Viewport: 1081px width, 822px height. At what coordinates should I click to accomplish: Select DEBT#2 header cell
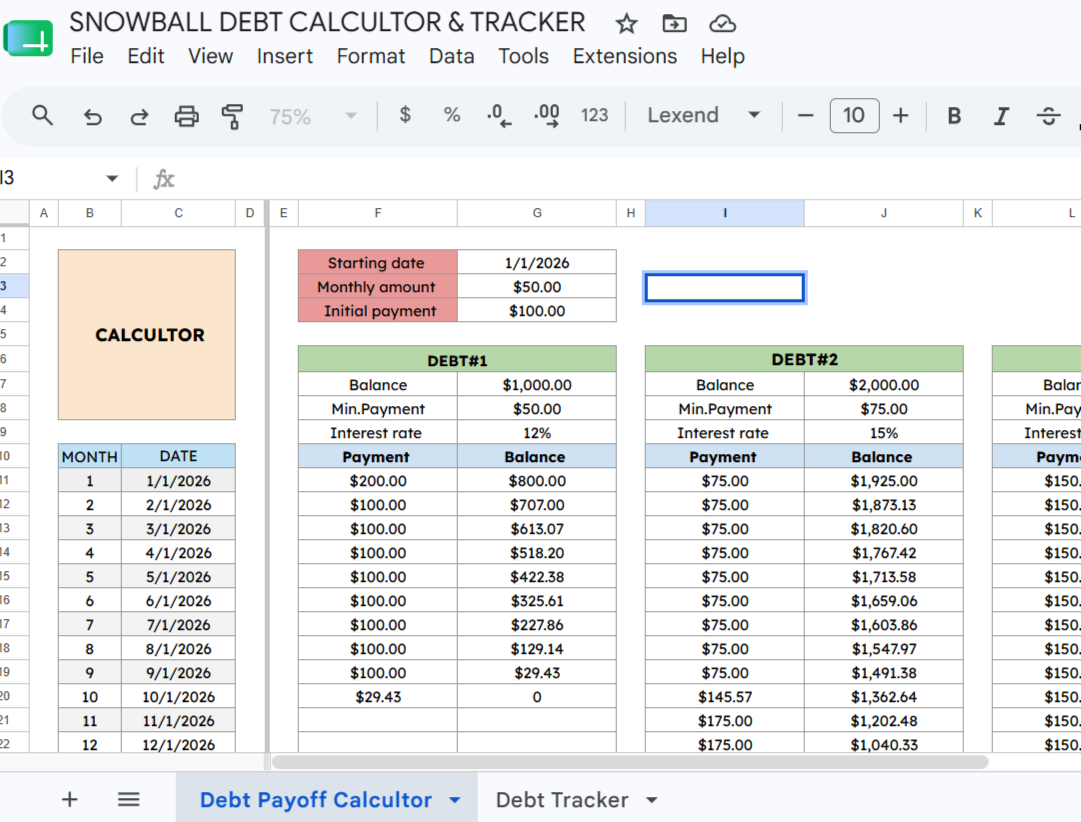[805, 359]
